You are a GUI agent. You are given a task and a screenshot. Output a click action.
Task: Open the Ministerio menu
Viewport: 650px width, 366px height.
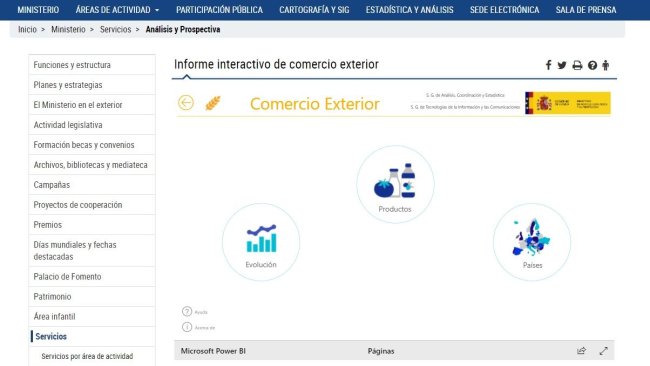click(x=38, y=10)
